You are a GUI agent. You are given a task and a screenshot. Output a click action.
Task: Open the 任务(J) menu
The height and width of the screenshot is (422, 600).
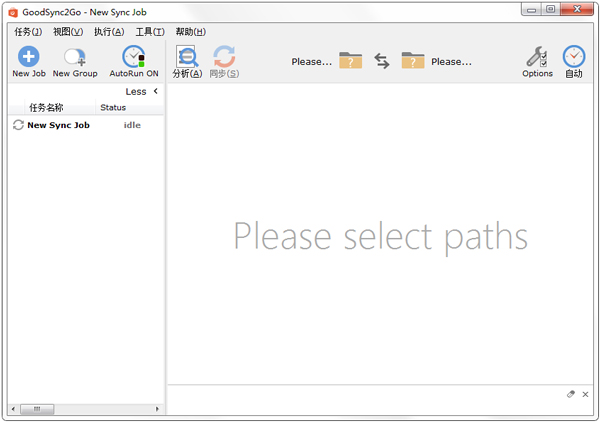click(28, 32)
